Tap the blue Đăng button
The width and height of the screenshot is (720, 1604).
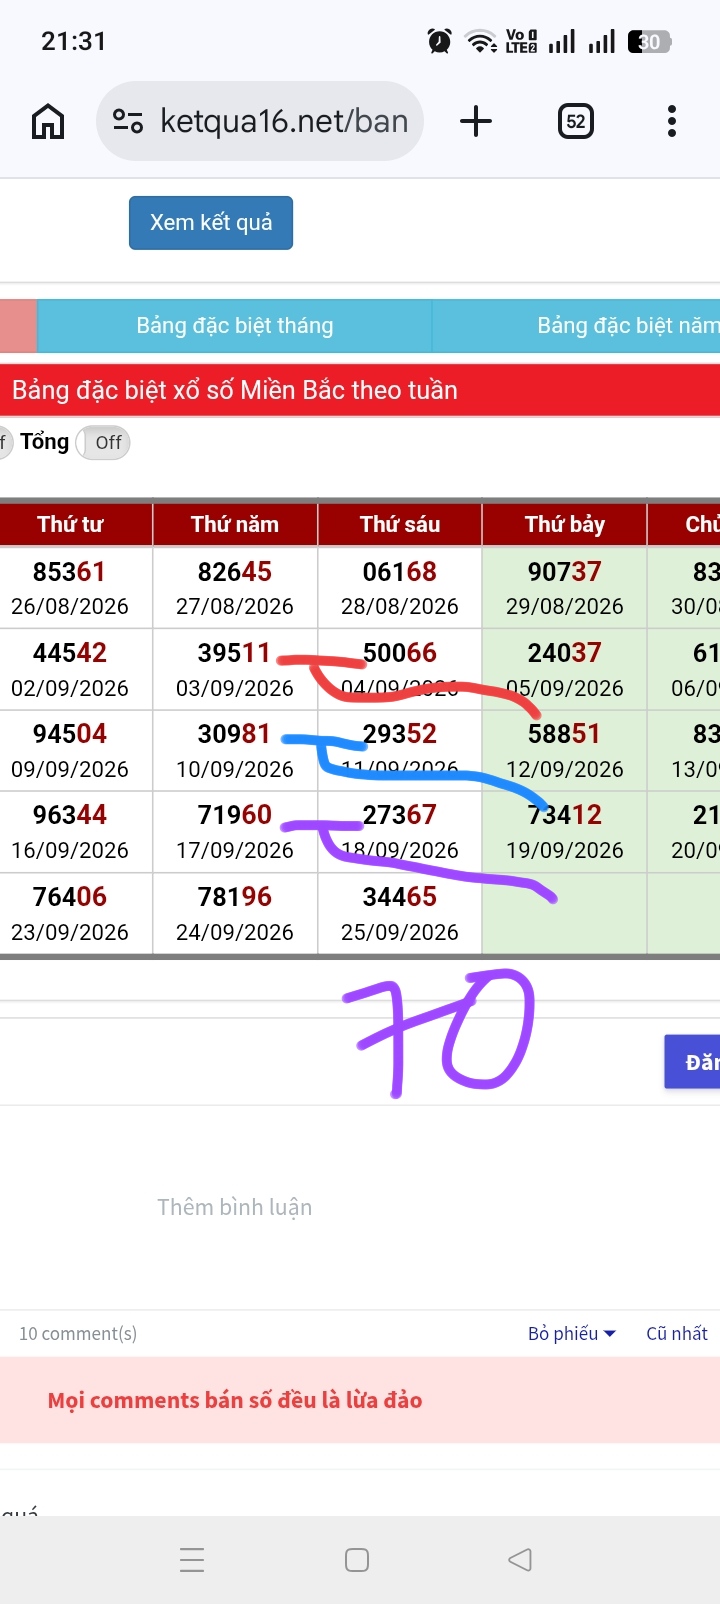(x=692, y=1062)
